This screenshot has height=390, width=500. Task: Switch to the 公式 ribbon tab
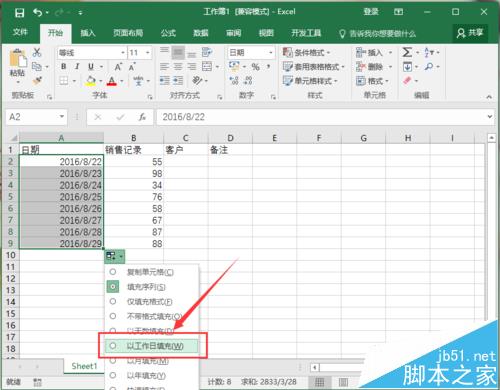click(168, 33)
